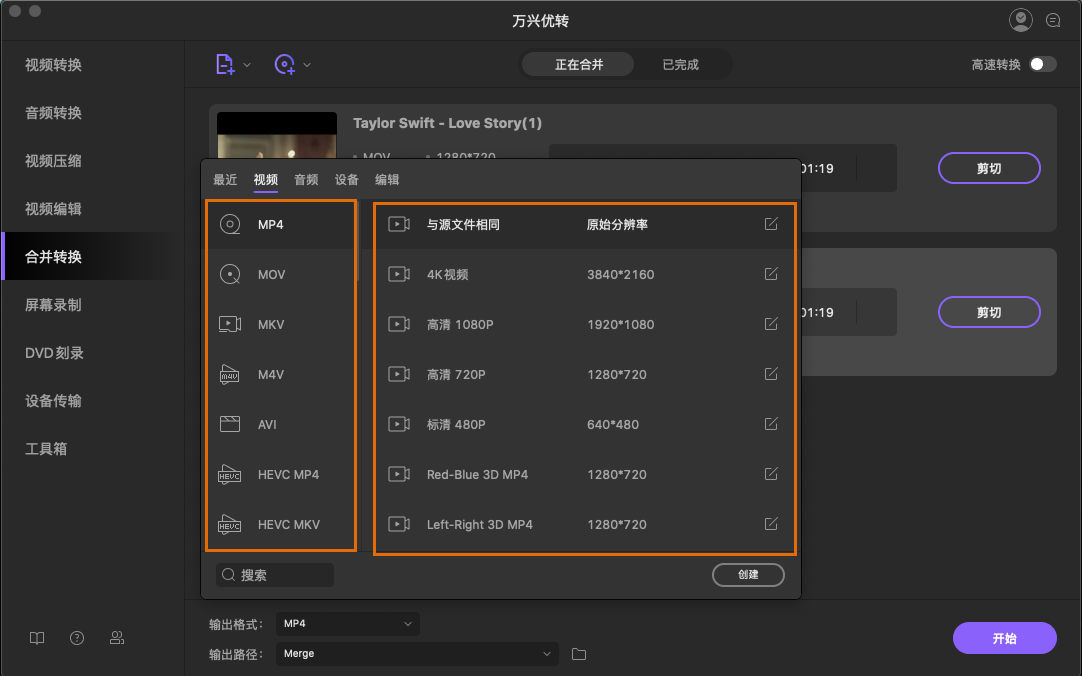Click the load DVD disc icon
This screenshot has height=676, width=1082.
284,63
